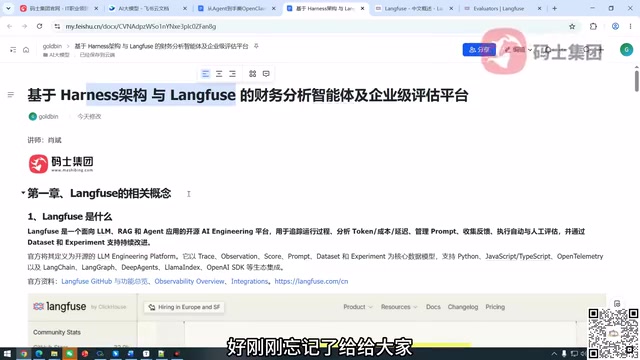This screenshot has height=360, width=640.
Task: Open the Product dropdown in langfuse image
Action: coord(358,307)
